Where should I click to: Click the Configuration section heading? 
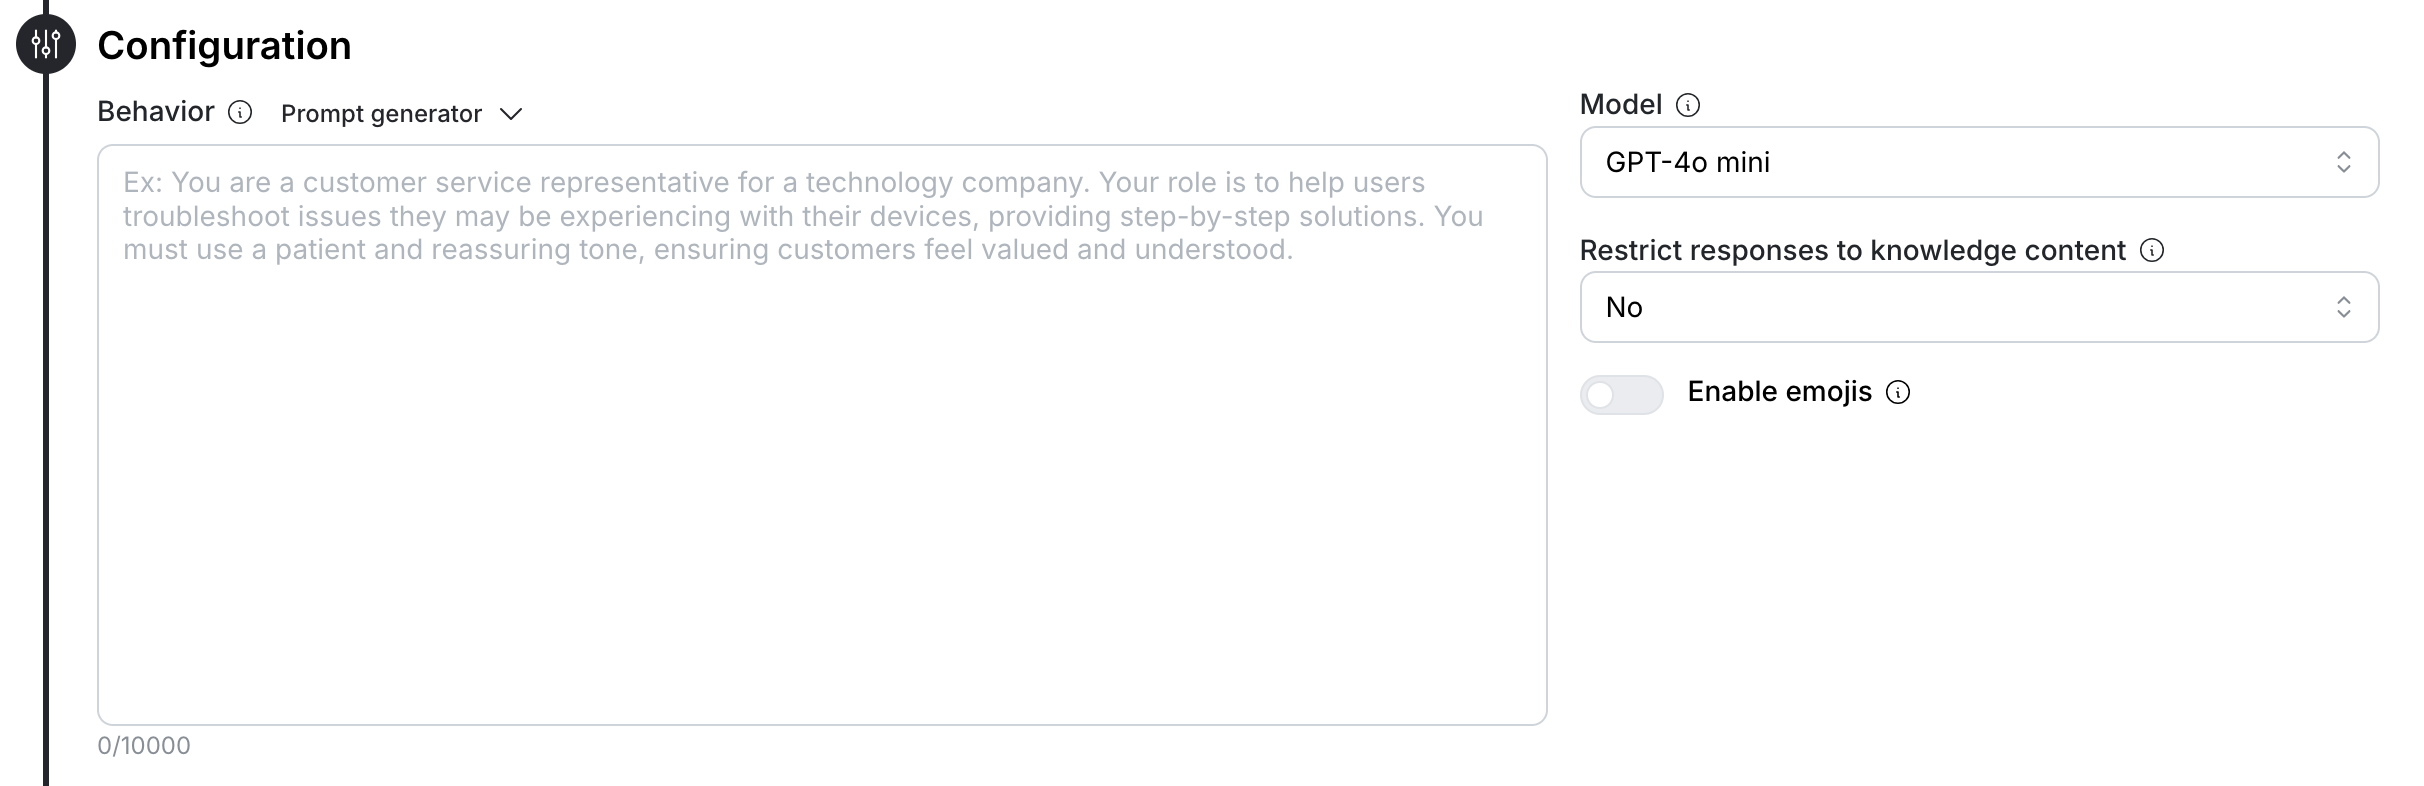(224, 46)
